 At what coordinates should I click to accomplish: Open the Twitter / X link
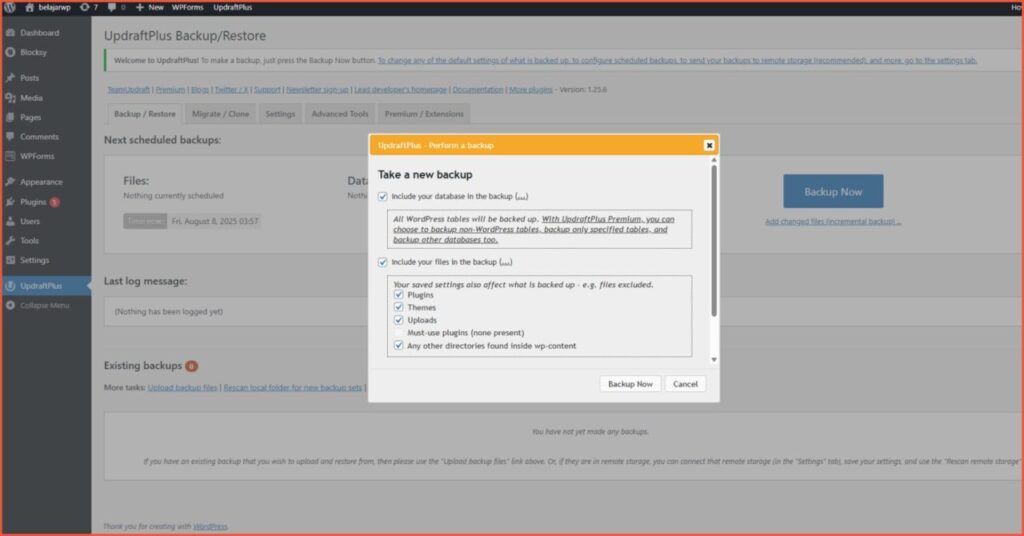231,90
